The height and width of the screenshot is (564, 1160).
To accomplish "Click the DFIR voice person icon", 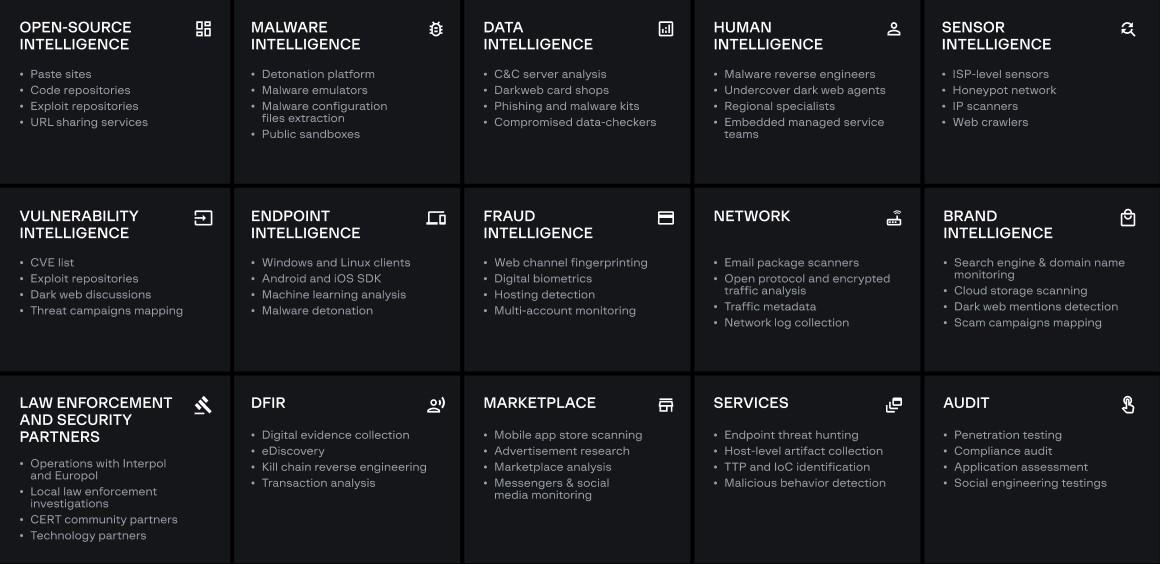I will [x=436, y=405].
